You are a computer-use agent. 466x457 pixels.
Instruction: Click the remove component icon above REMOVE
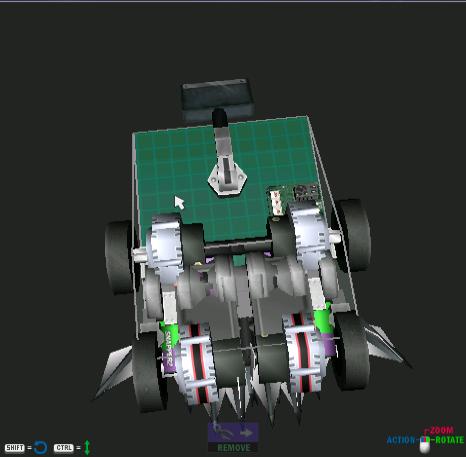pos(233,433)
